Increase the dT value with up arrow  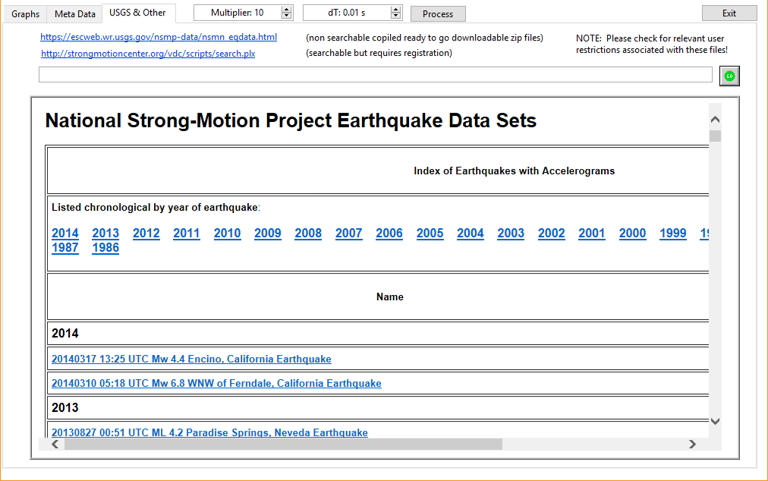click(x=396, y=10)
